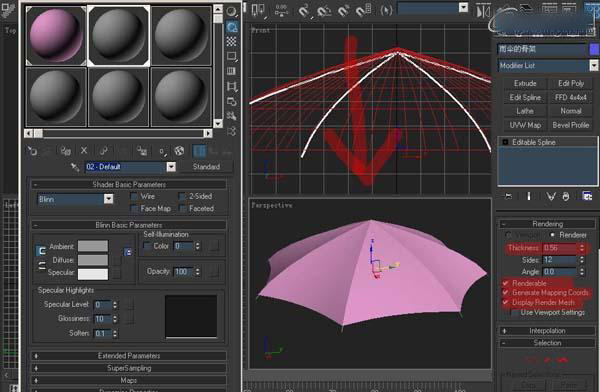The image size is (600, 392).
Task: Enable the 2-Sided checkbox
Action: coord(182,196)
